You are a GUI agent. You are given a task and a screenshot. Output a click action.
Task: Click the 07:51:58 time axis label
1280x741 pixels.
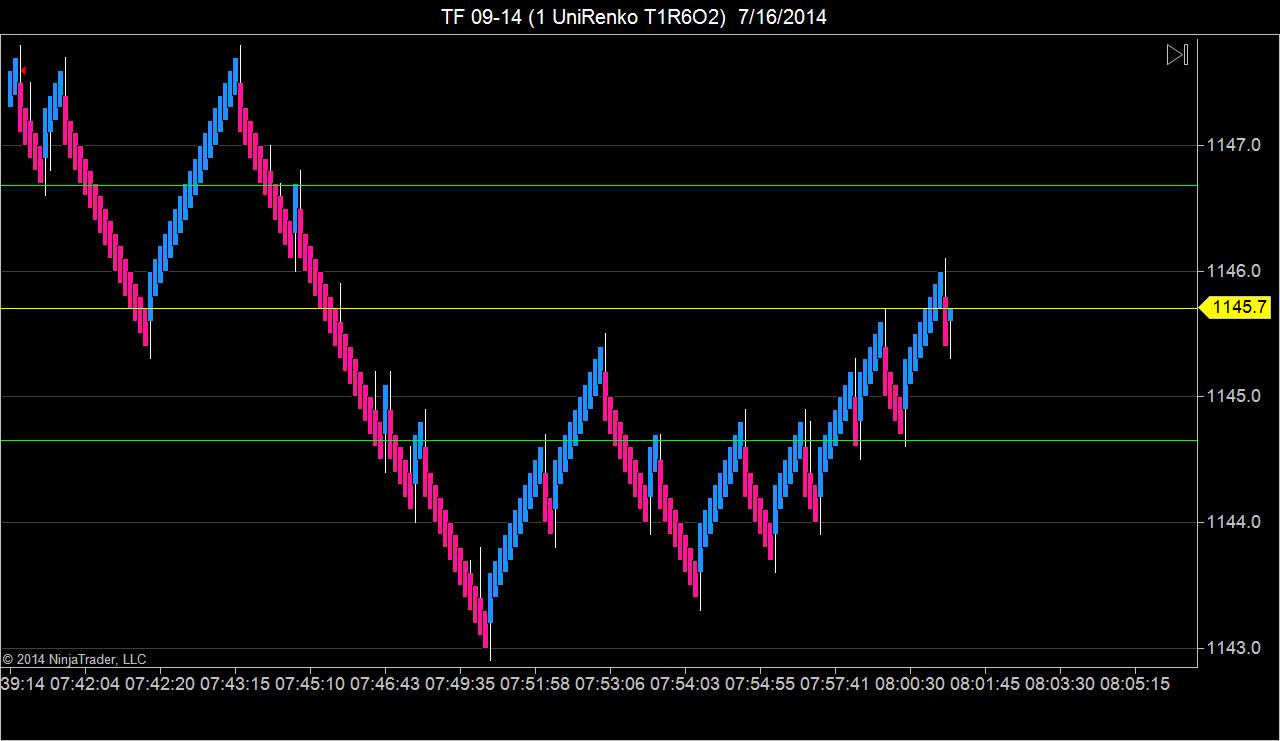click(x=535, y=684)
